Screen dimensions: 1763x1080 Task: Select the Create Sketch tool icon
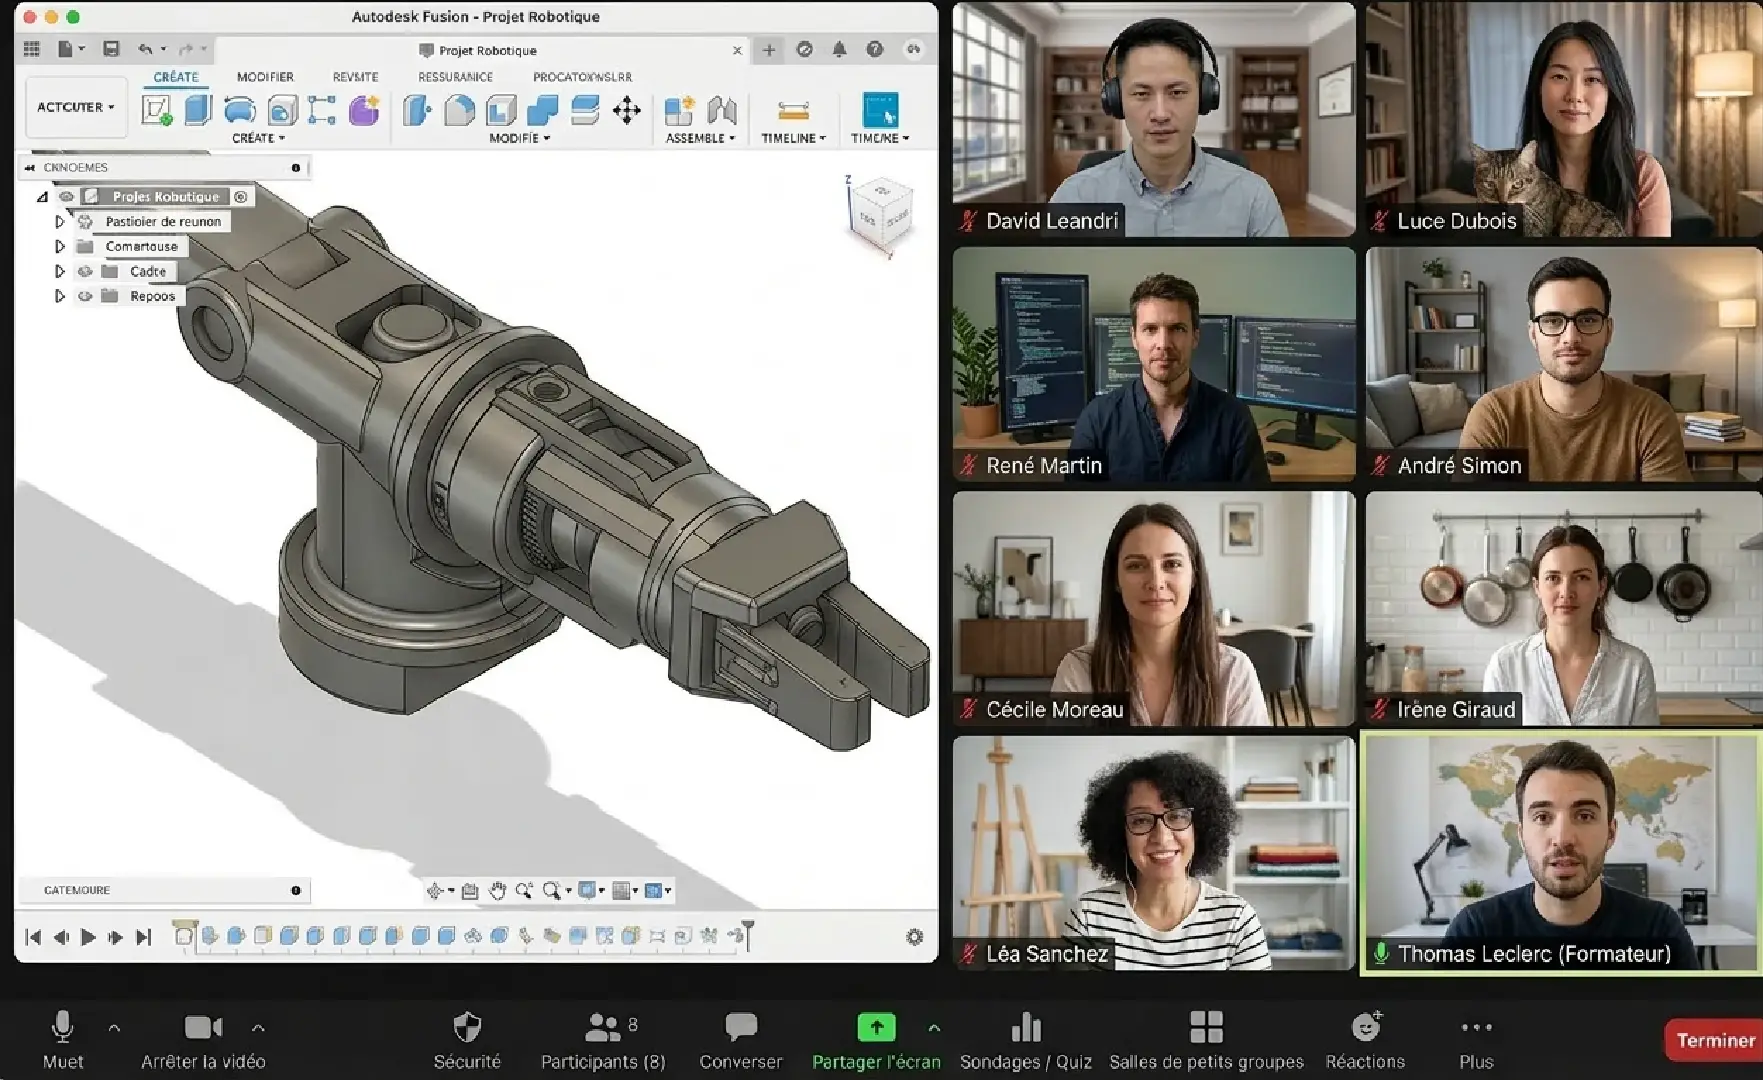(156, 110)
